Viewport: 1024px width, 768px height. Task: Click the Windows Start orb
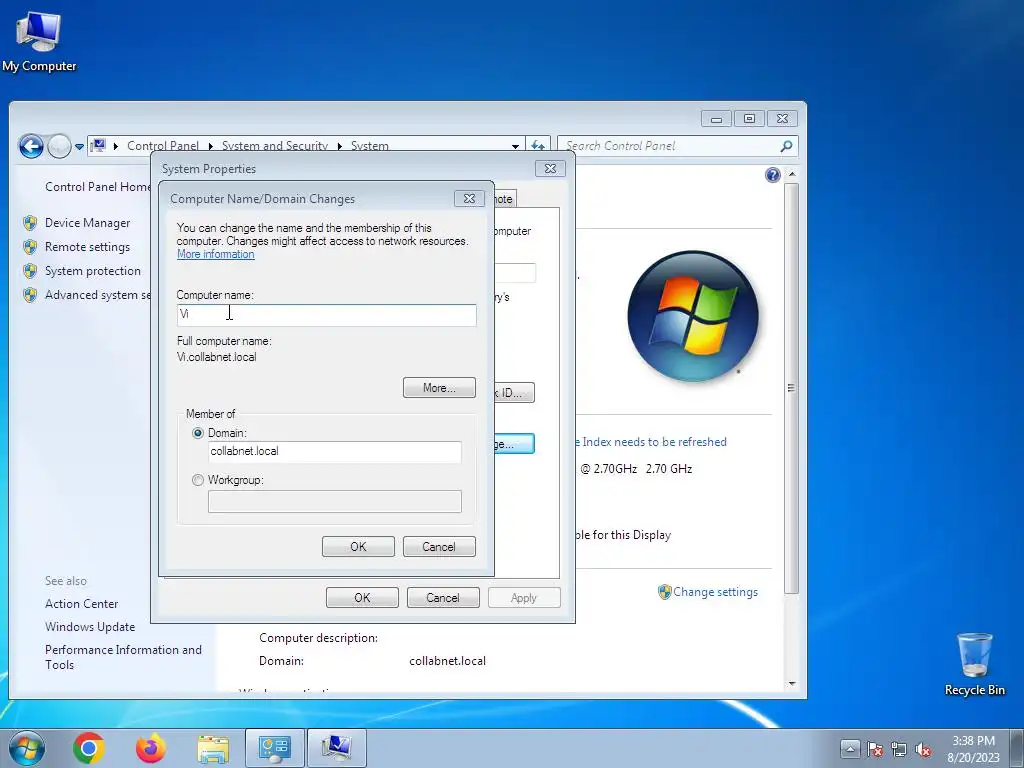[27, 748]
